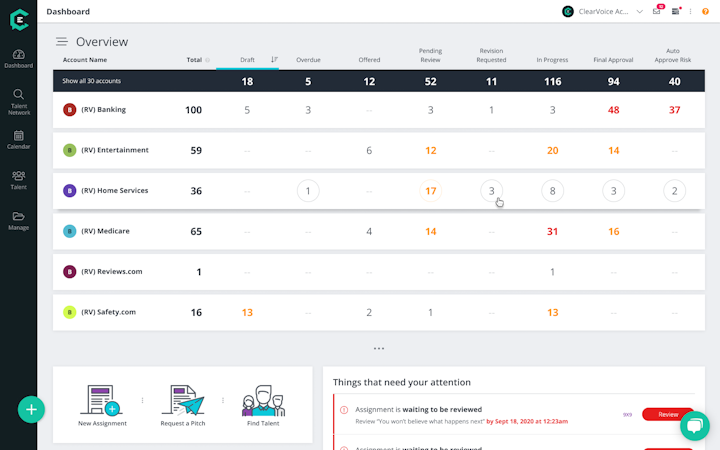Click Home Services Auto Approve Risk circle 2
720x450 pixels.
pos(675,191)
